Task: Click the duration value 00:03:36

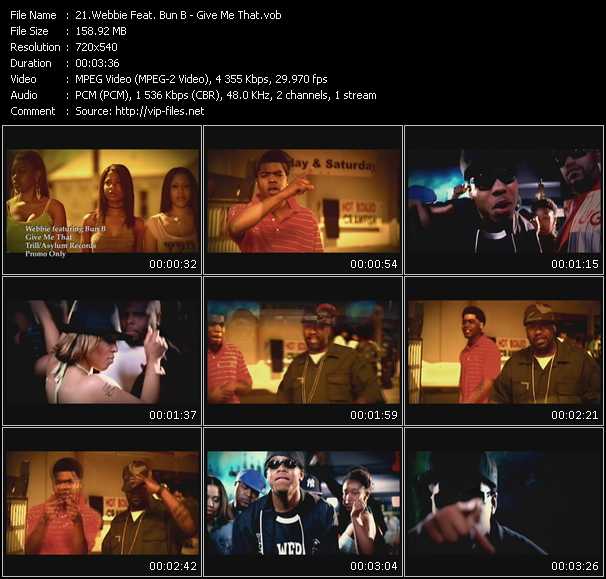Action: pos(97,63)
